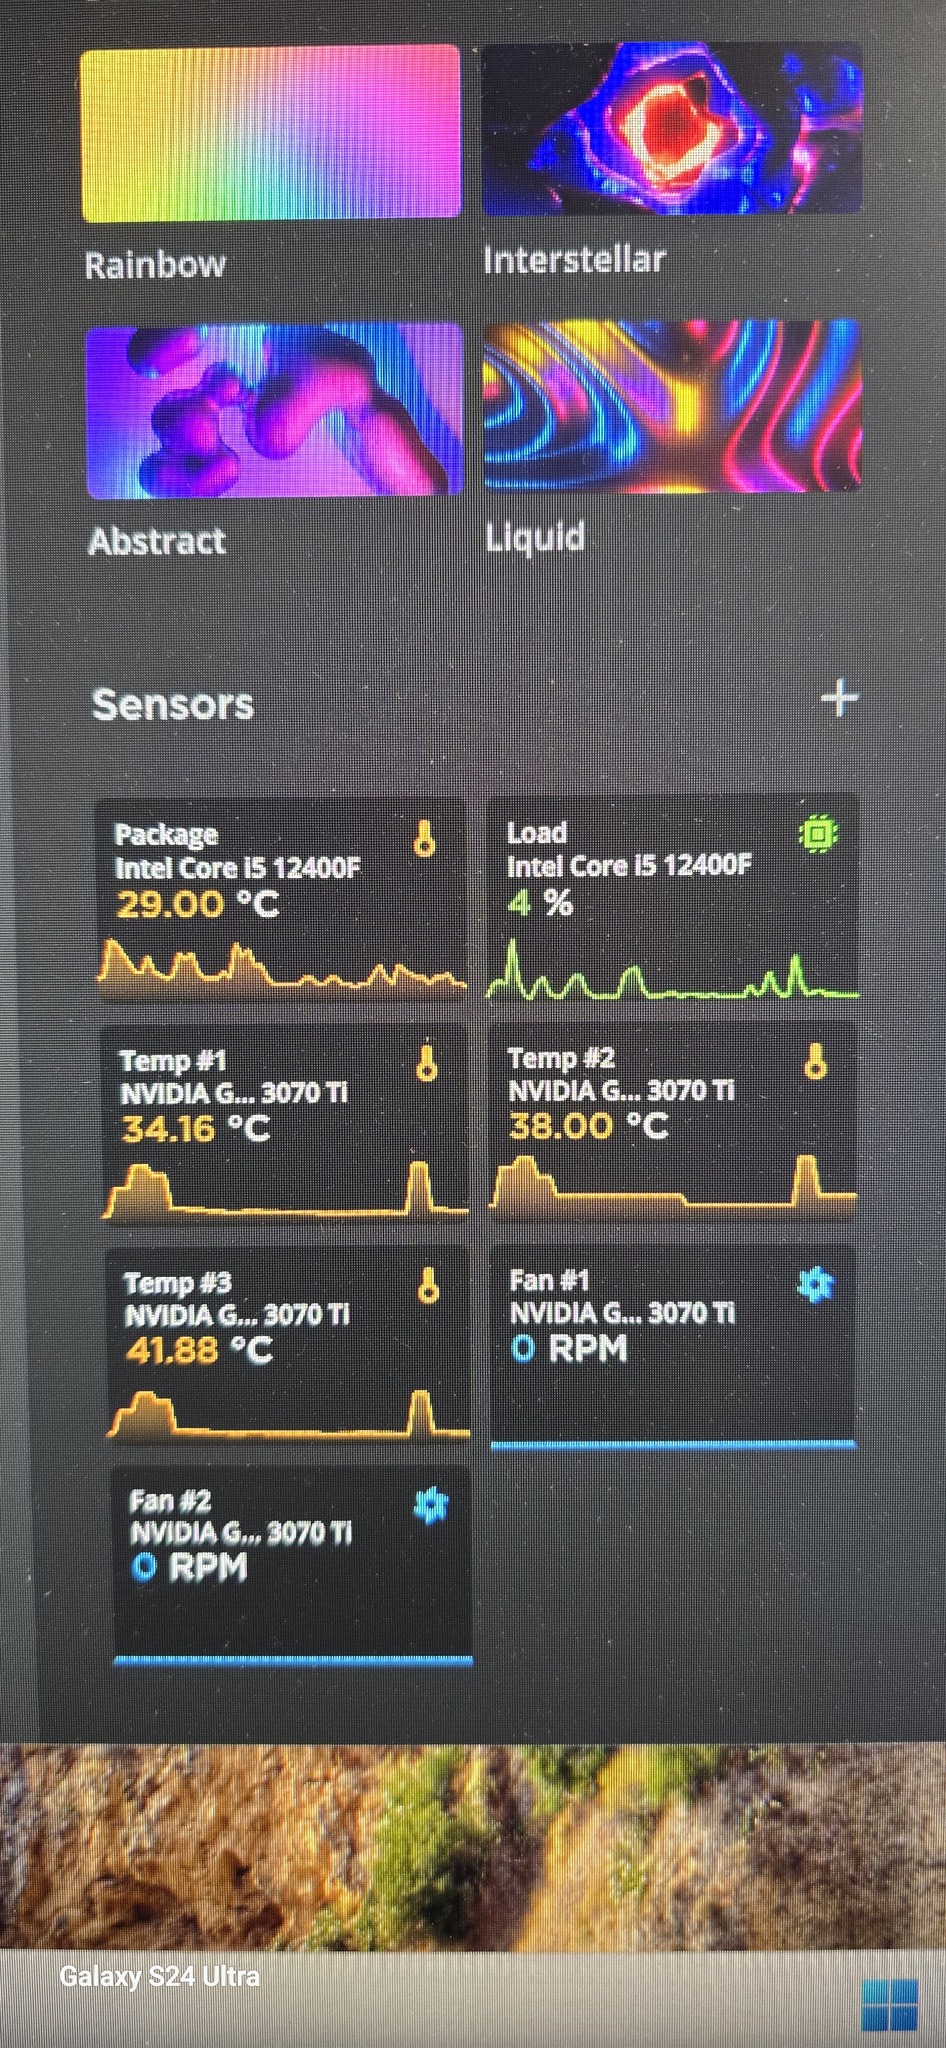Click the Fan #1 0 RPM reading

coord(569,1349)
